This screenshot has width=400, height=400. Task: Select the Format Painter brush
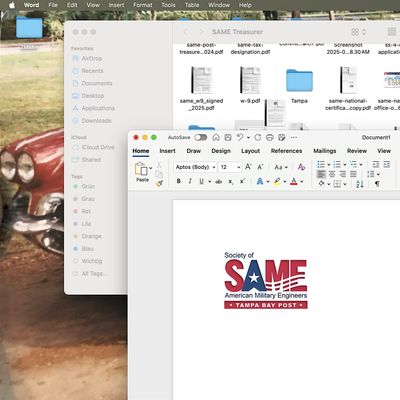coord(159,183)
